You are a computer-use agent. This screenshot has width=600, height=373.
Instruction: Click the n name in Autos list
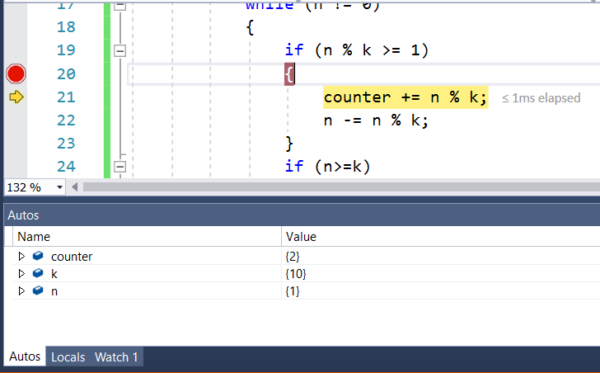[x=54, y=292]
